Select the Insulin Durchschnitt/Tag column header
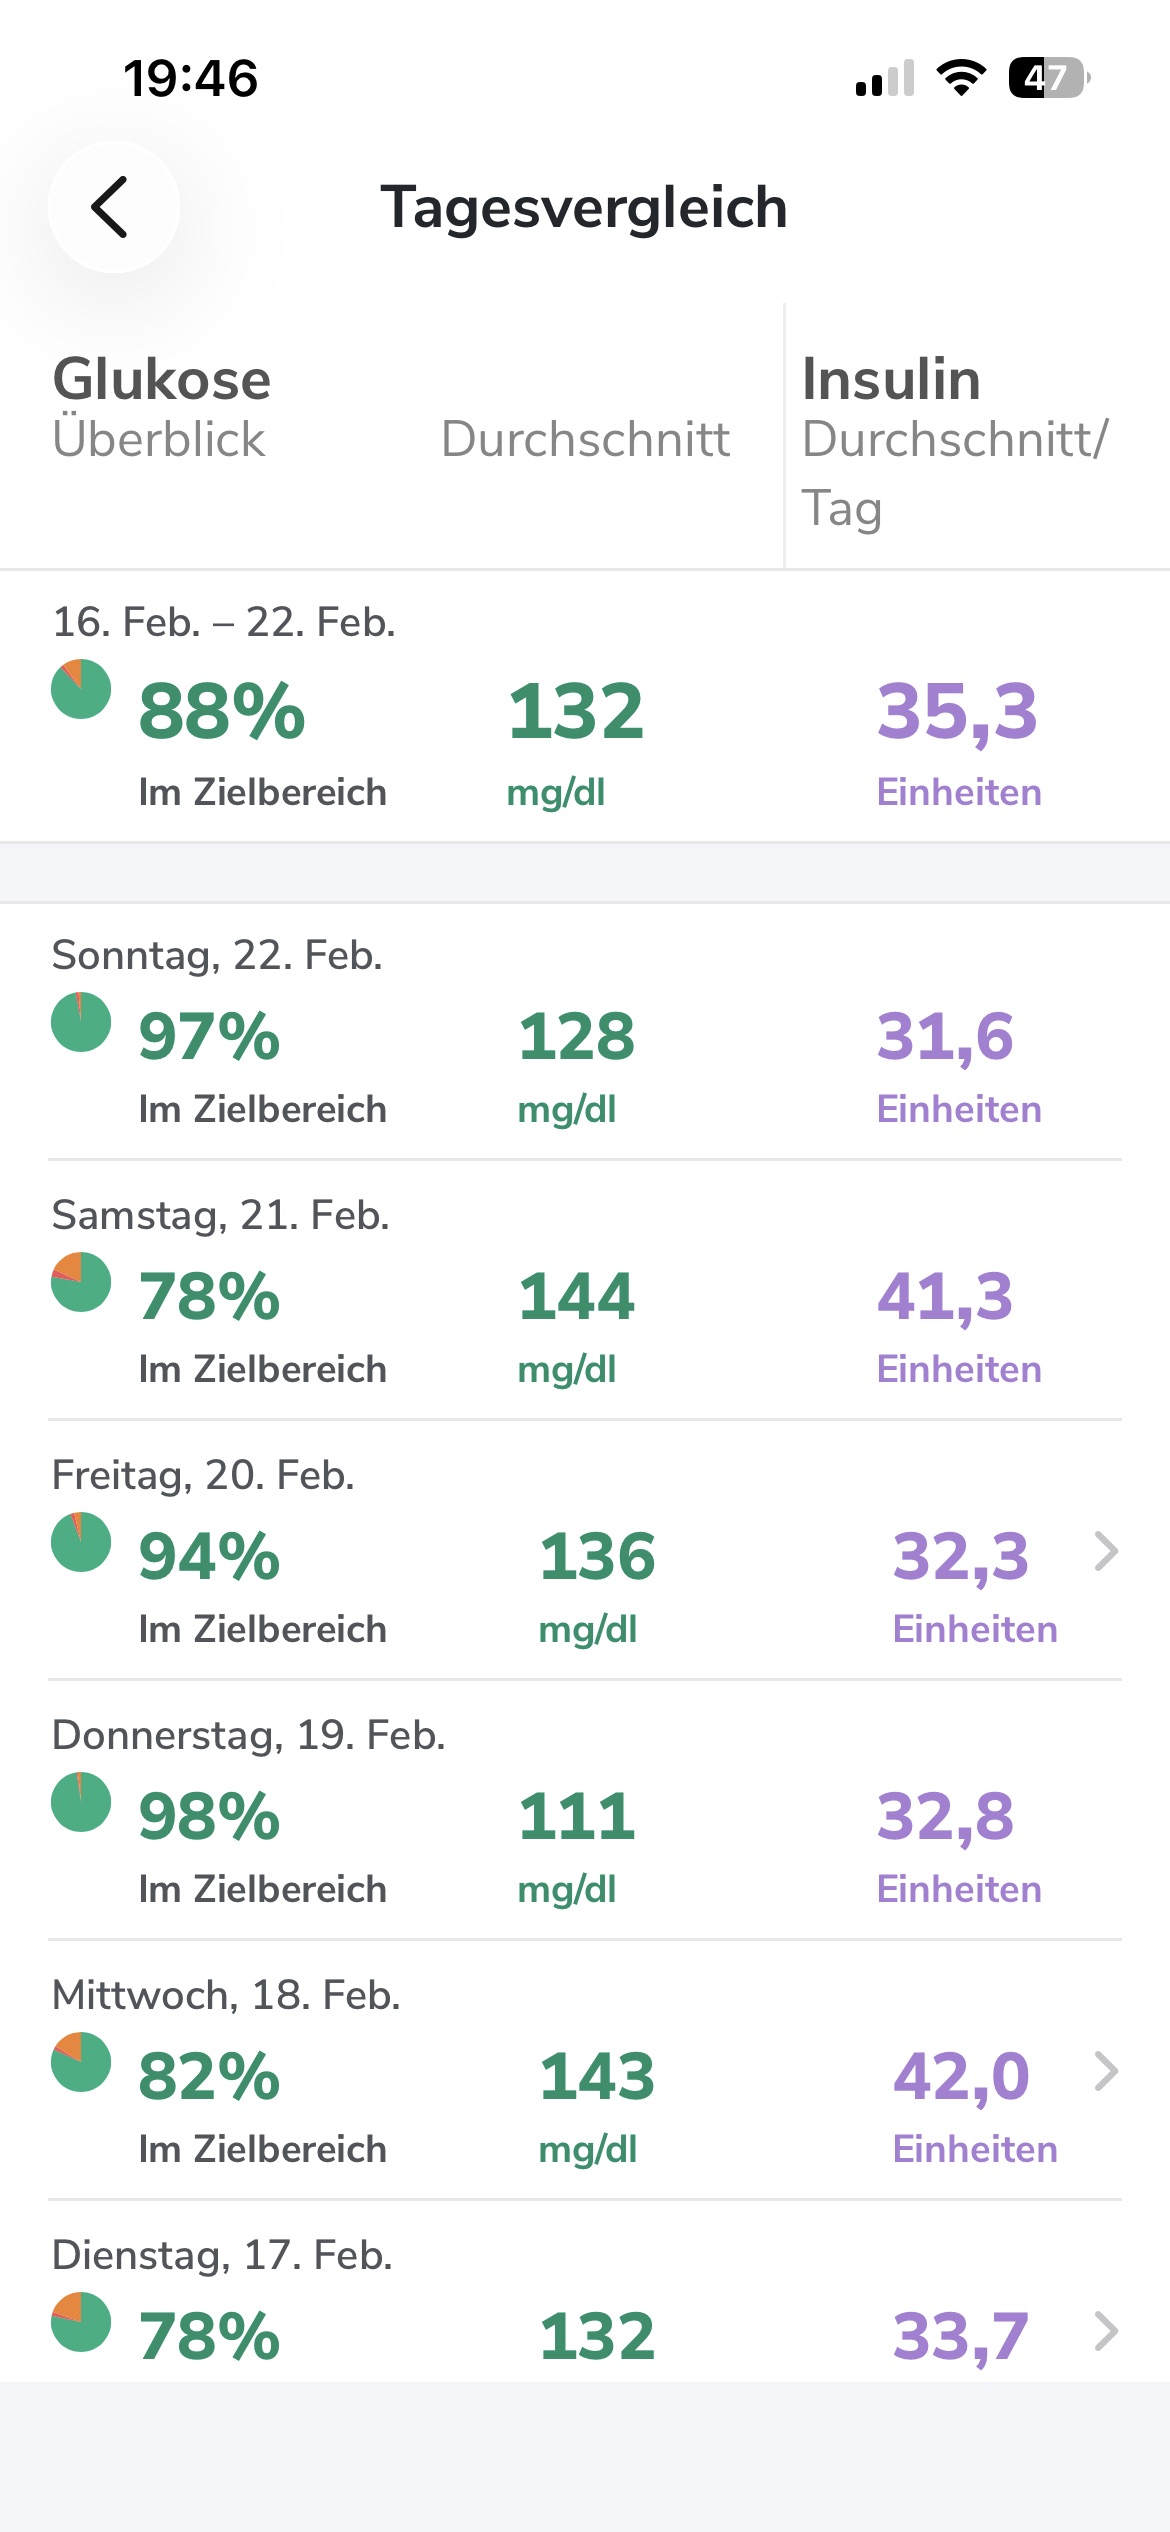This screenshot has width=1170, height=2532. pyautogui.click(x=955, y=440)
